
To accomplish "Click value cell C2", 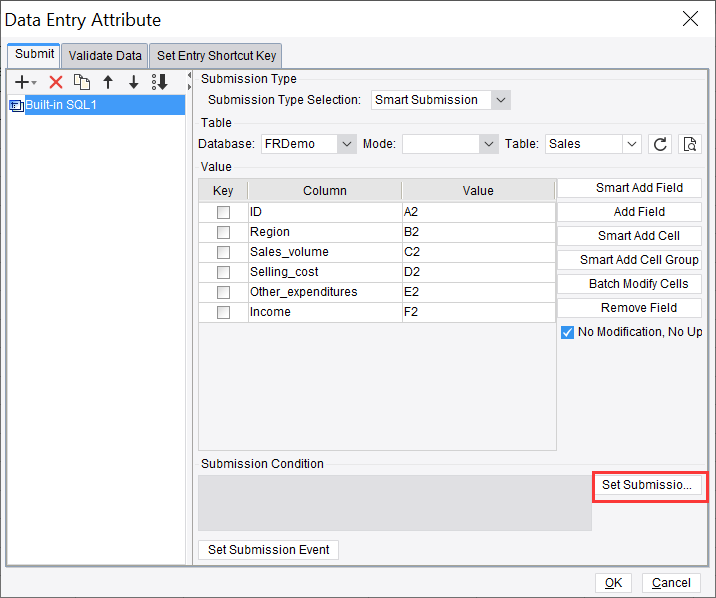I will tap(479, 252).
